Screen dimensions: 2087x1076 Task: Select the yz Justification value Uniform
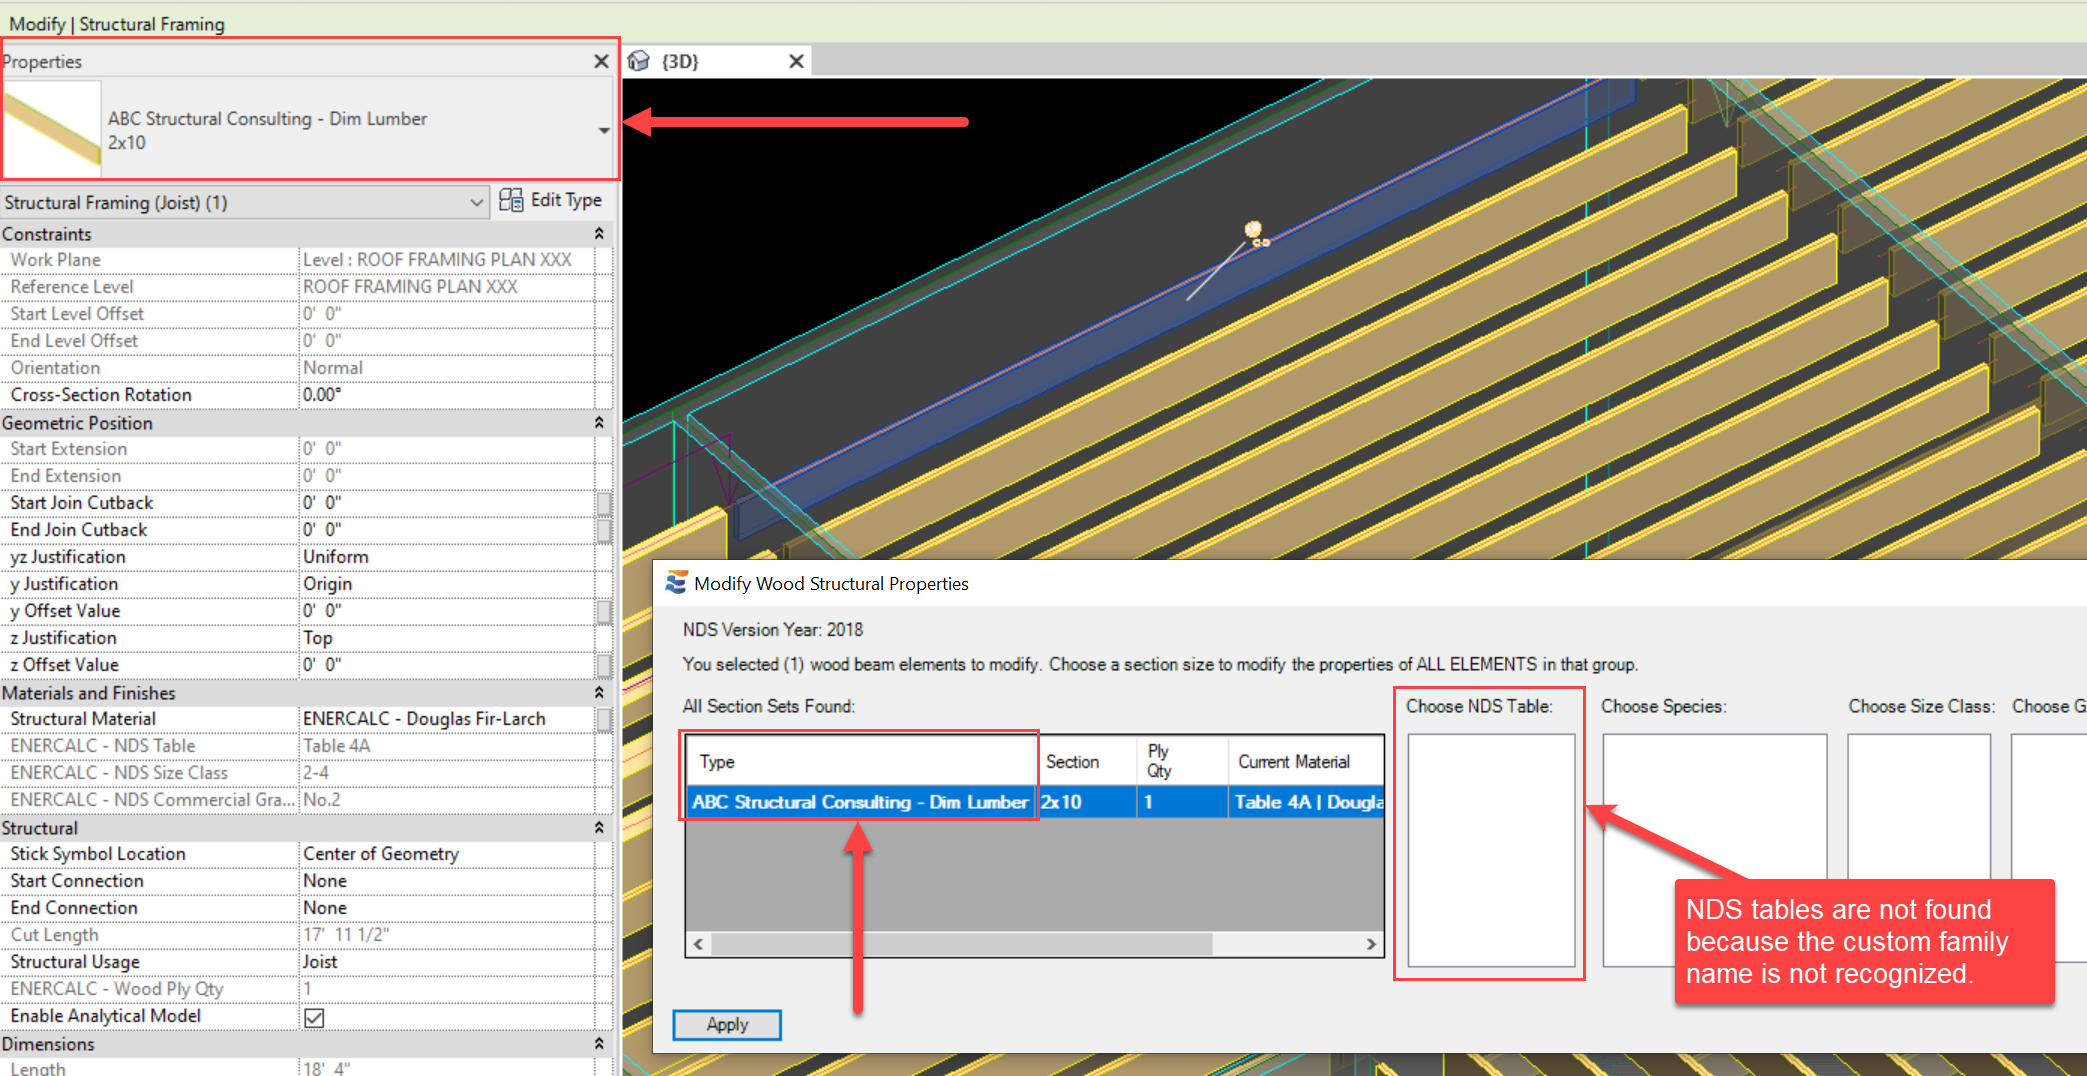(x=447, y=557)
